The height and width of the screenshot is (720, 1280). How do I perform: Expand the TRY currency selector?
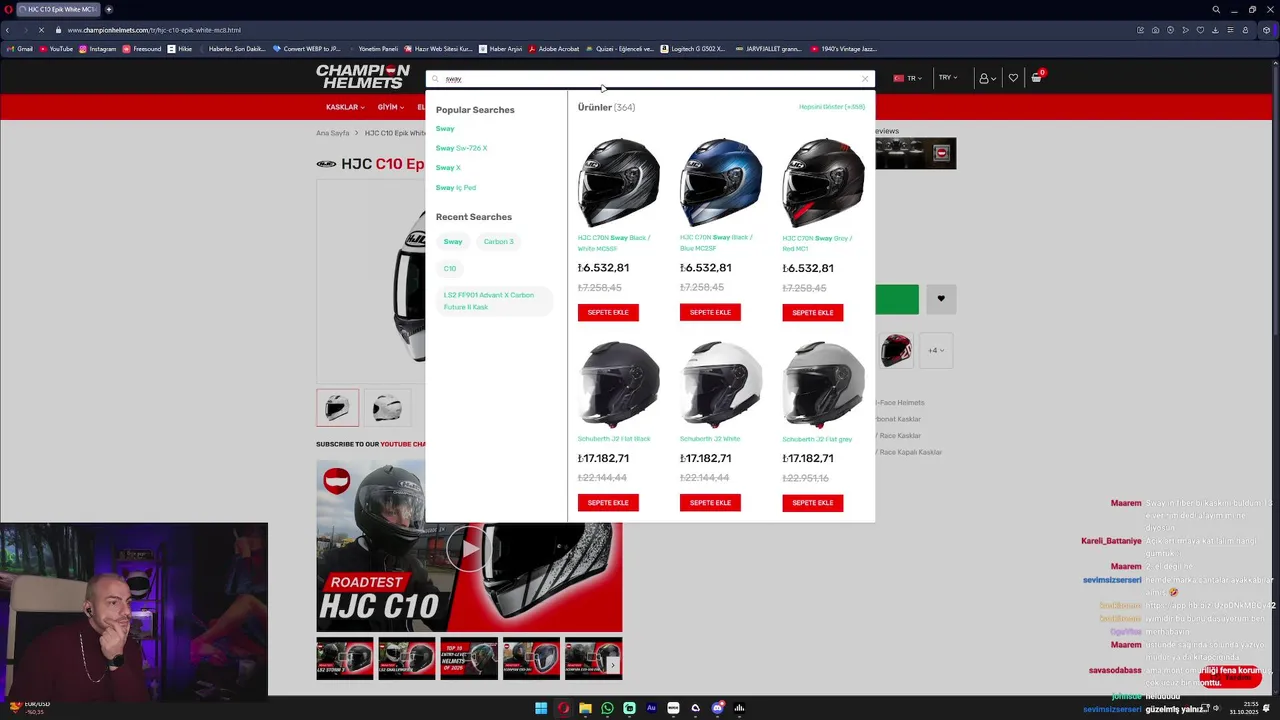(x=947, y=78)
